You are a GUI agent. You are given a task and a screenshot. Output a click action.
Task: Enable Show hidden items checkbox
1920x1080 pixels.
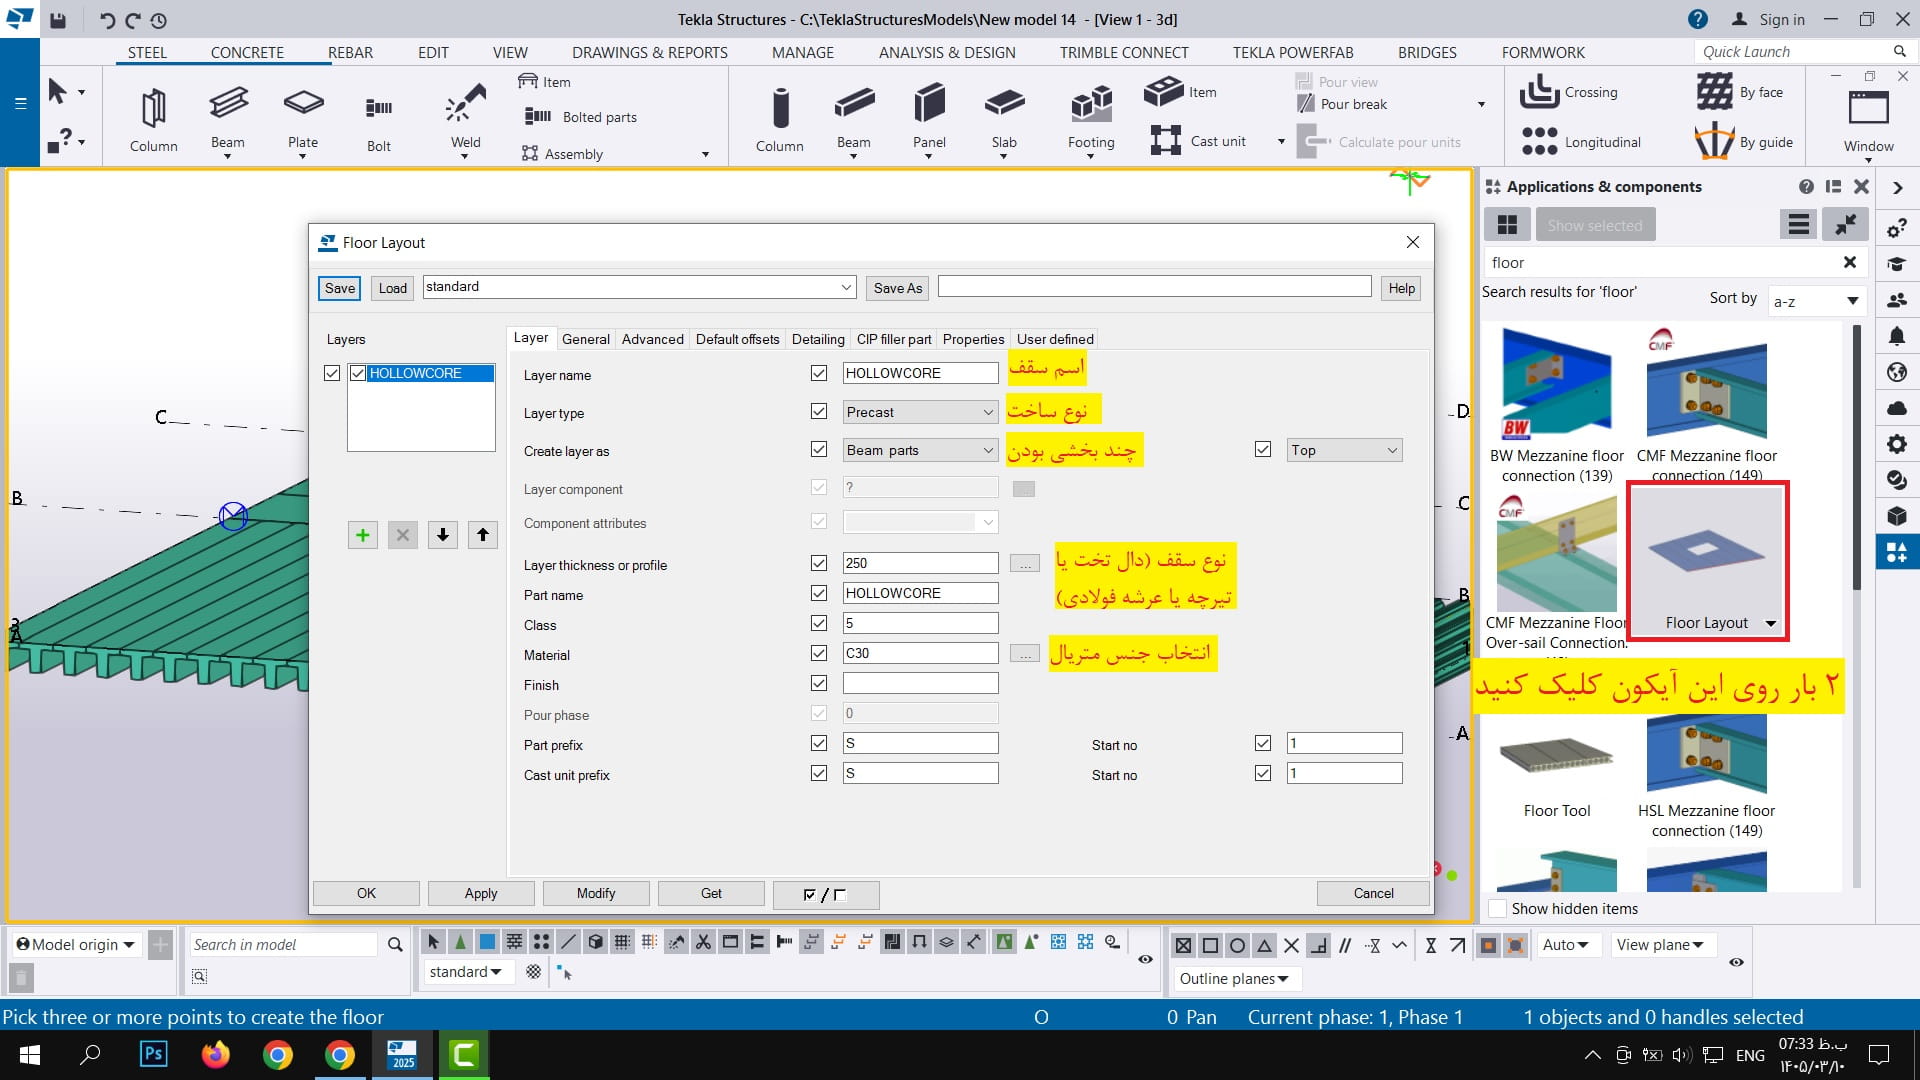(x=1498, y=908)
